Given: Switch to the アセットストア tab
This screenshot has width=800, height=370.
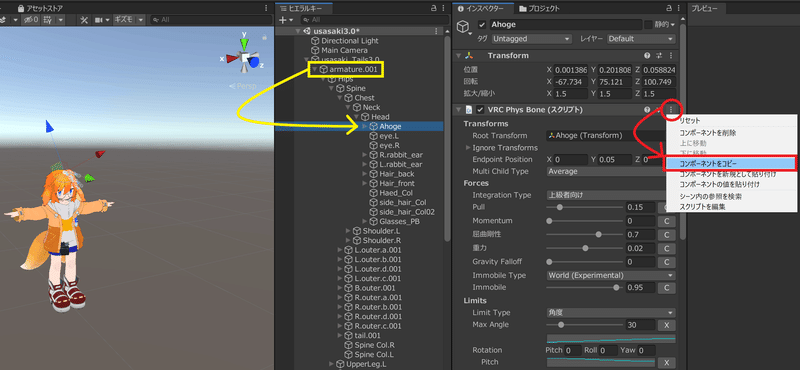Looking at the screenshot, I should point(40,8).
